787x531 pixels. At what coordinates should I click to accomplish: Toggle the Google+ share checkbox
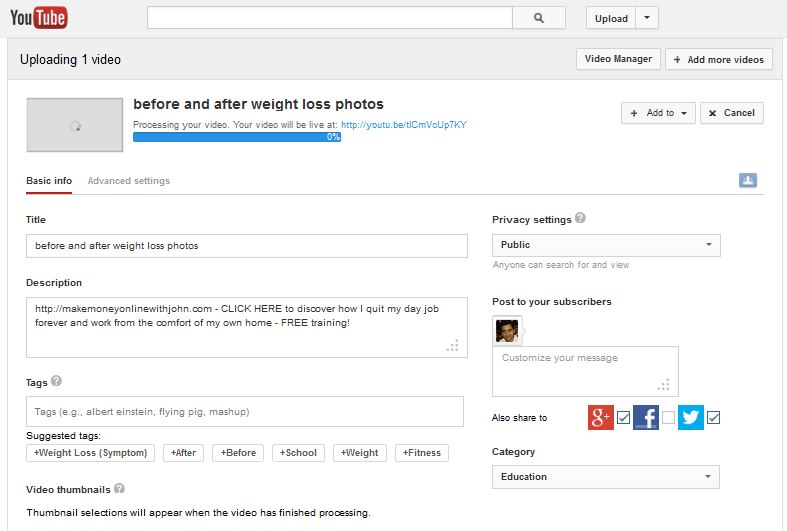(623, 418)
